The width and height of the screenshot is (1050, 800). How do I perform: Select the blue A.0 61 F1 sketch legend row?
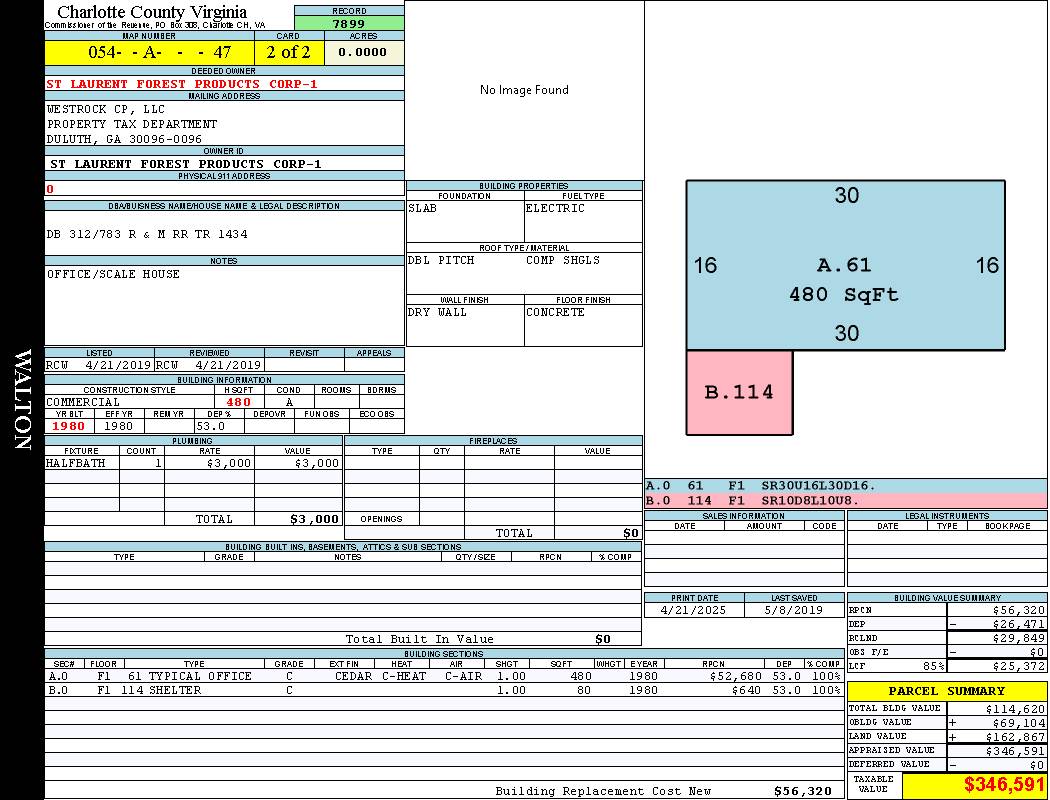[846, 486]
